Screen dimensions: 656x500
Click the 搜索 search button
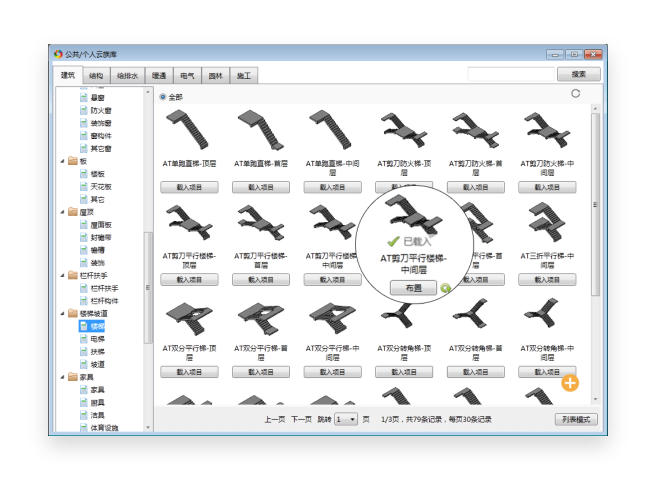click(x=579, y=74)
